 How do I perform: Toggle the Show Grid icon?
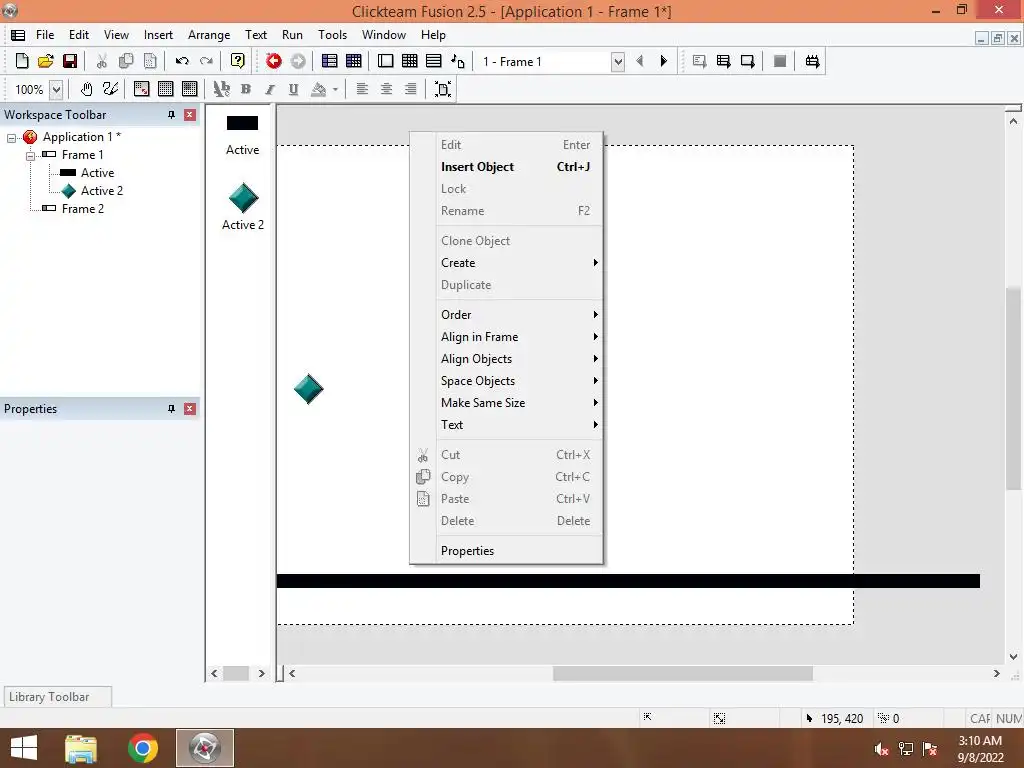[x=165, y=89]
